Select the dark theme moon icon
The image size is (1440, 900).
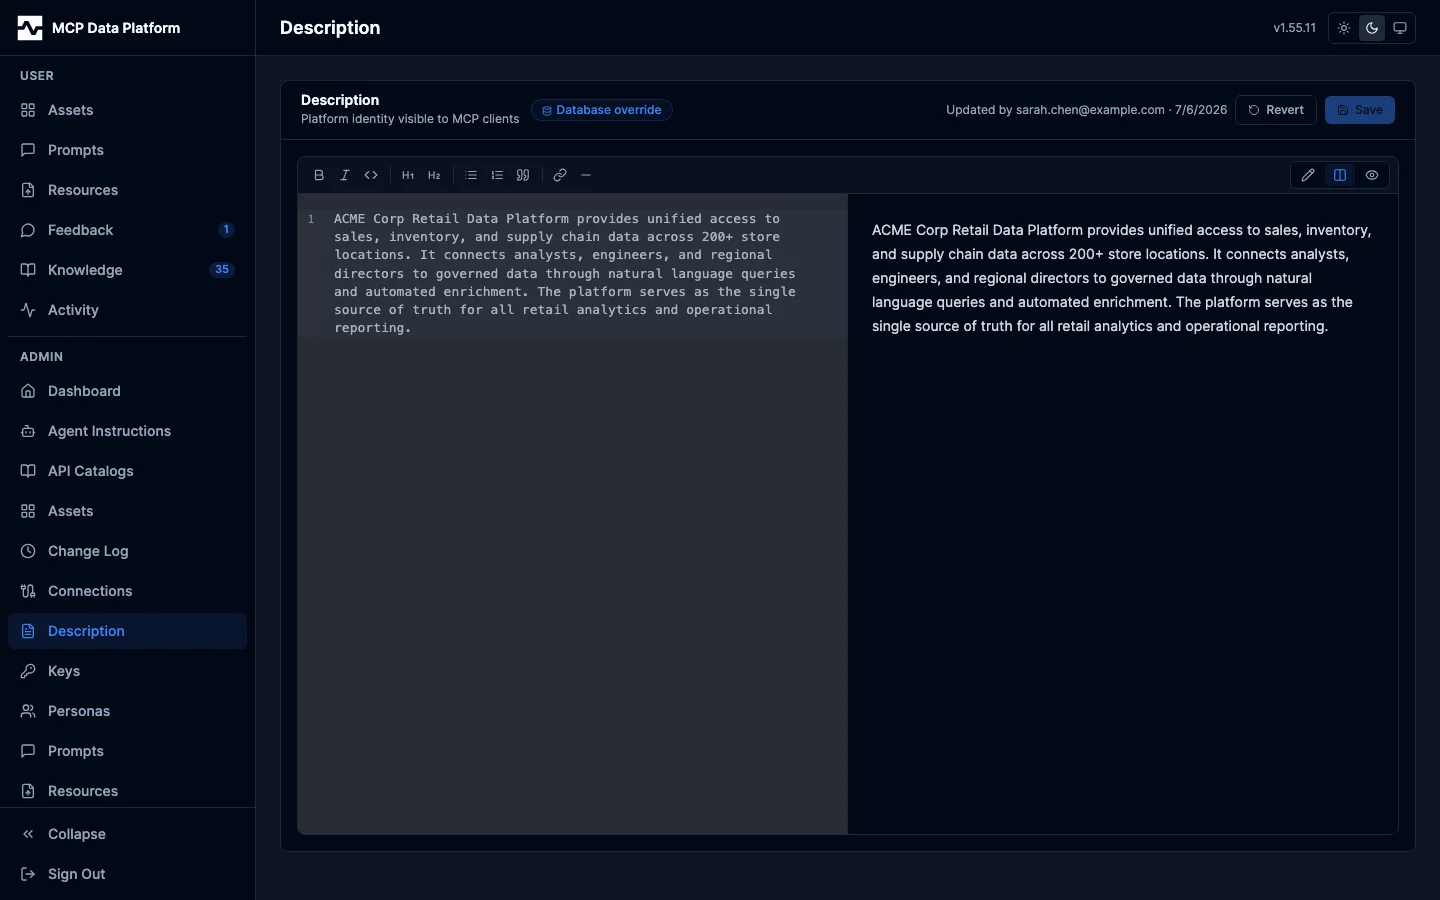pos(1372,28)
